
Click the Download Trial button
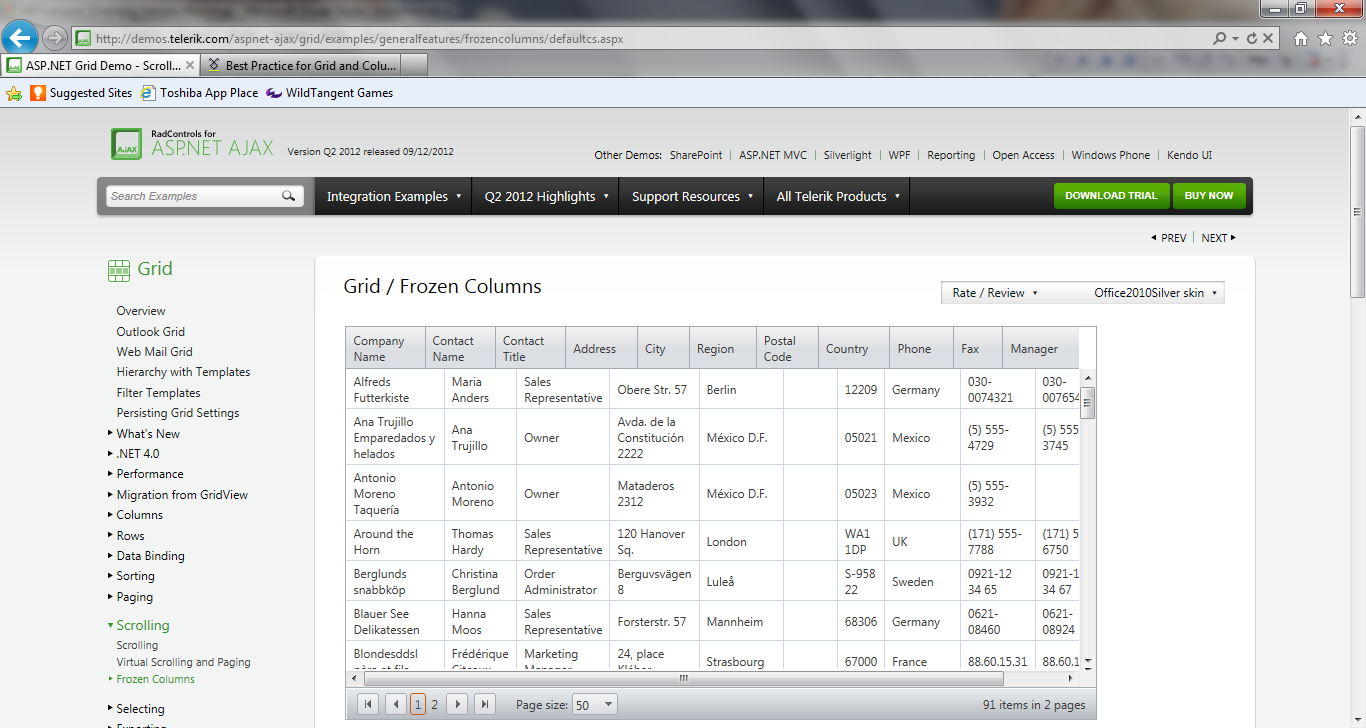click(x=1111, y=196)
